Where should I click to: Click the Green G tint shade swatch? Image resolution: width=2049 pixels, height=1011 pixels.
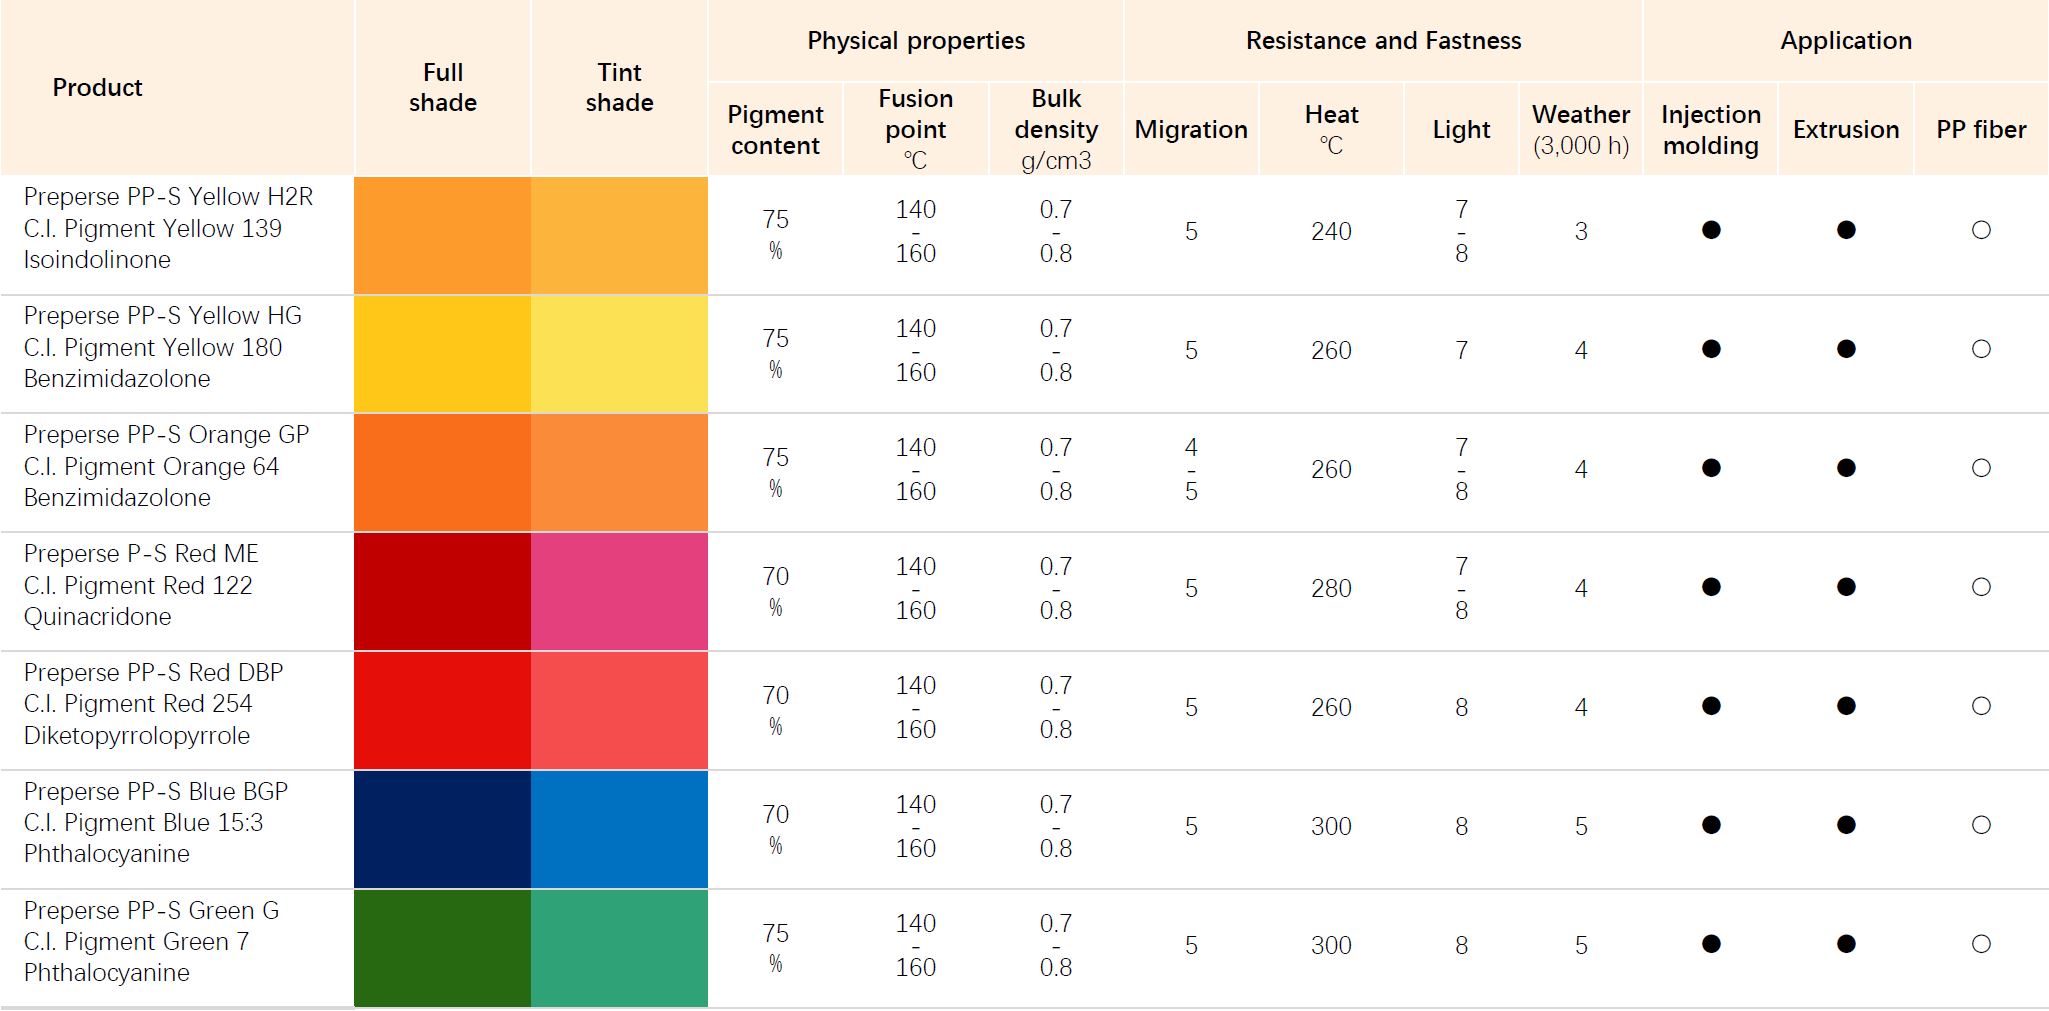pyautogui.click(x=619, y=948)
